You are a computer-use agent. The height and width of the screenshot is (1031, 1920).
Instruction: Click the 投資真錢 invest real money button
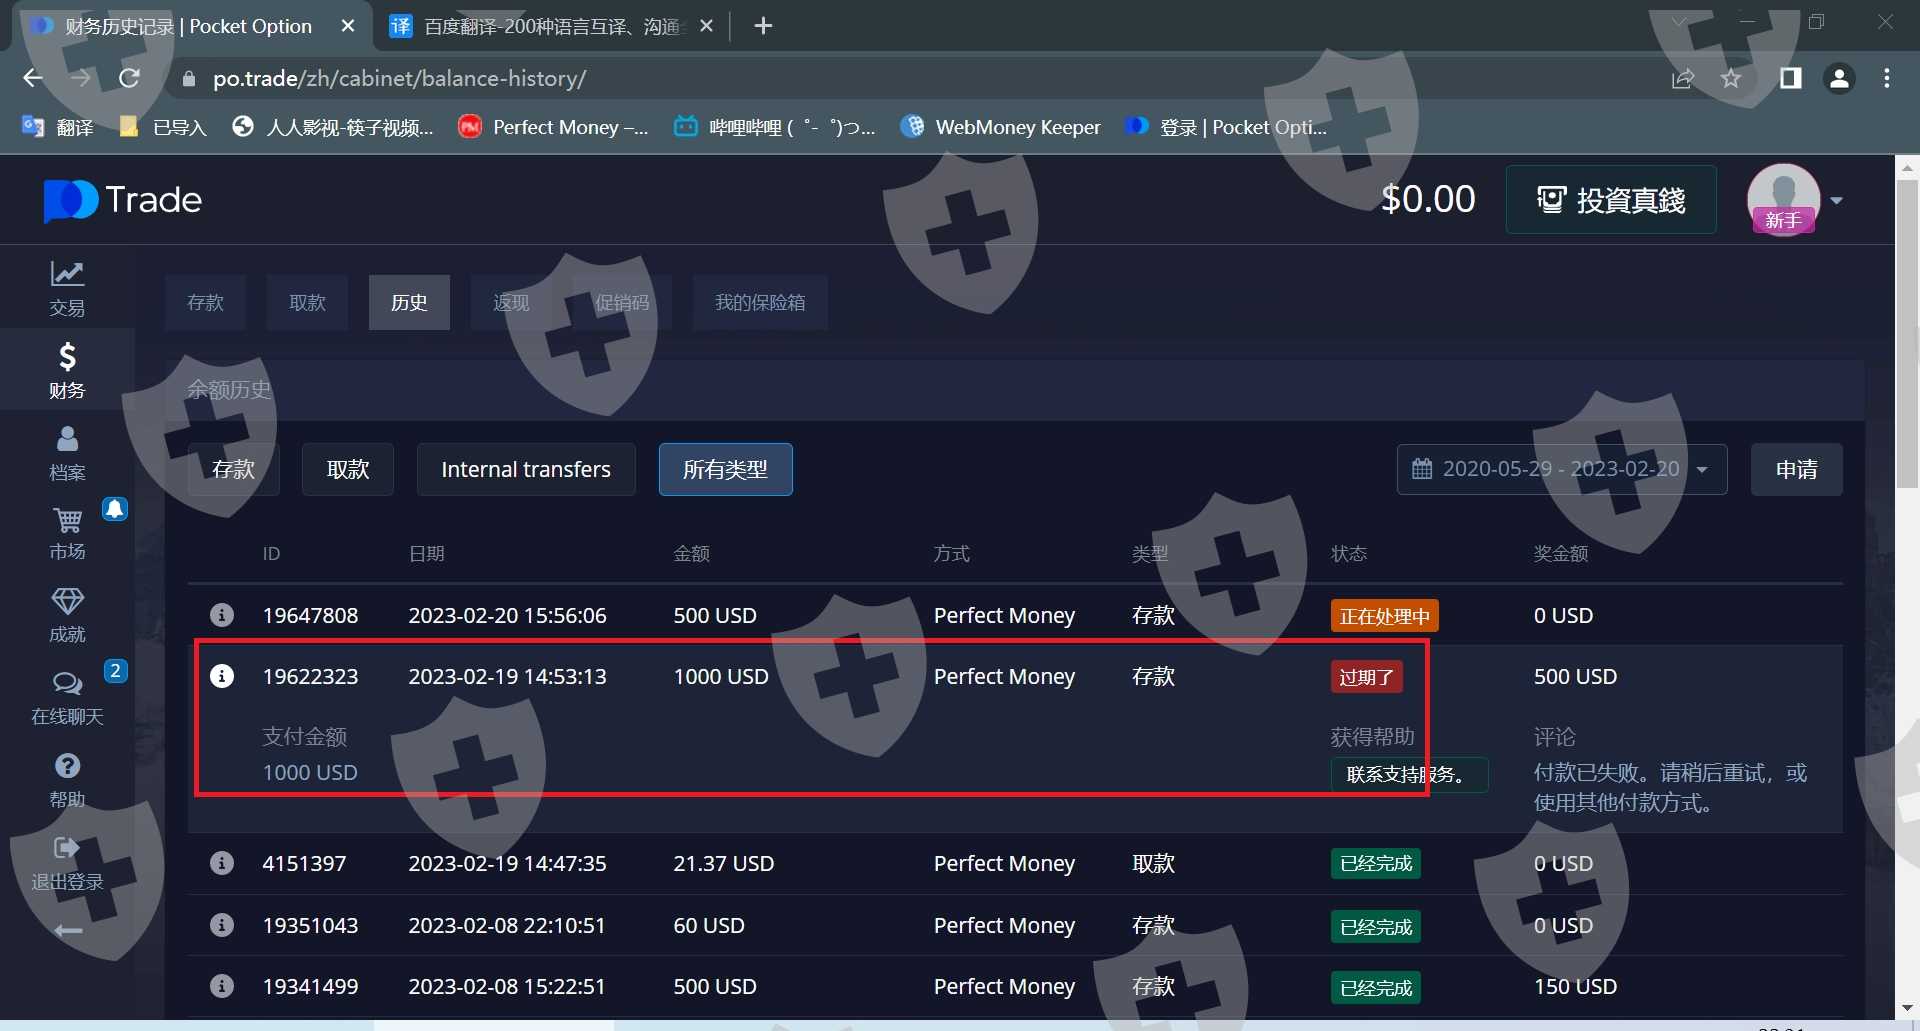click(1610, 200)
